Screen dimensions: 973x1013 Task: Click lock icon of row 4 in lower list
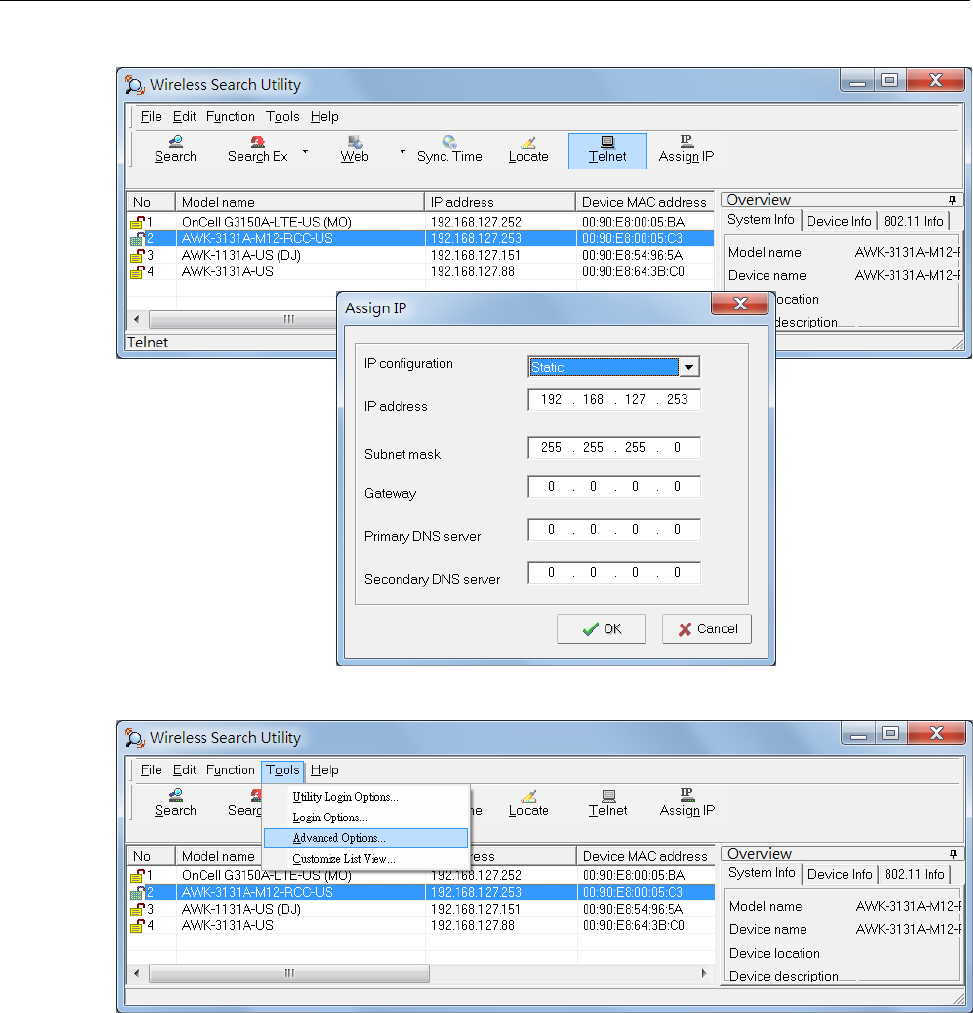click(x=137, y=926)
